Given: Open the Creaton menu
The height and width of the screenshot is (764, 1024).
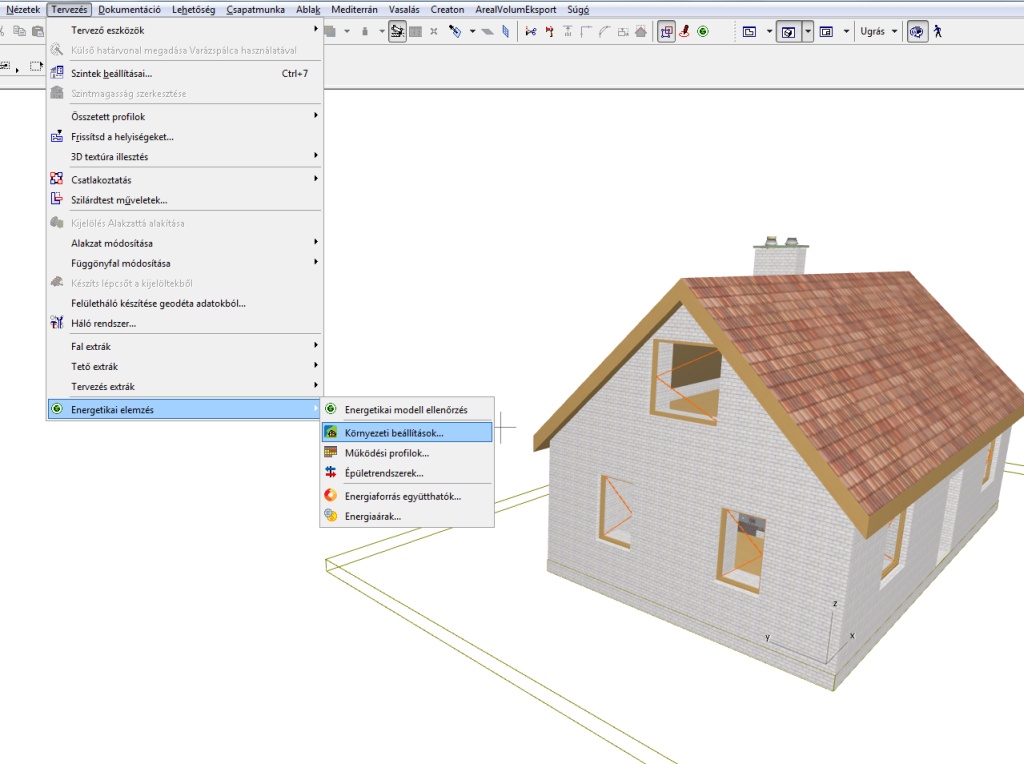Looking at the screenshot, I should pos(447,10).
